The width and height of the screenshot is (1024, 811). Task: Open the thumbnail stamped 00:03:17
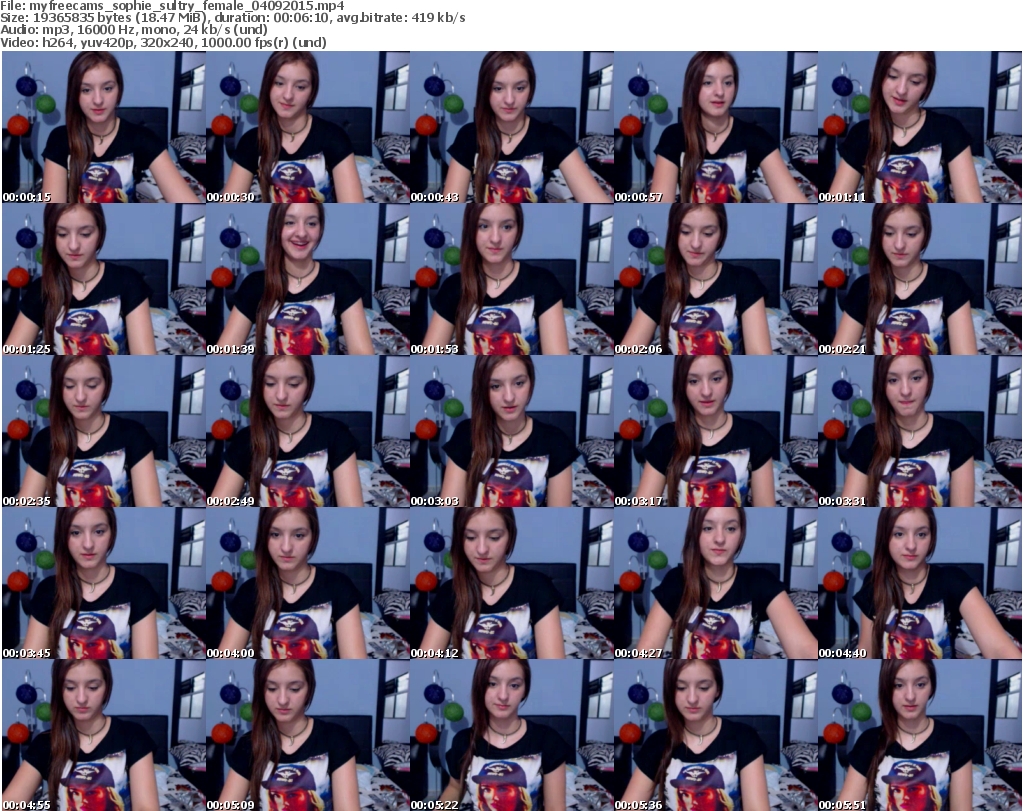tap(715, 432)
